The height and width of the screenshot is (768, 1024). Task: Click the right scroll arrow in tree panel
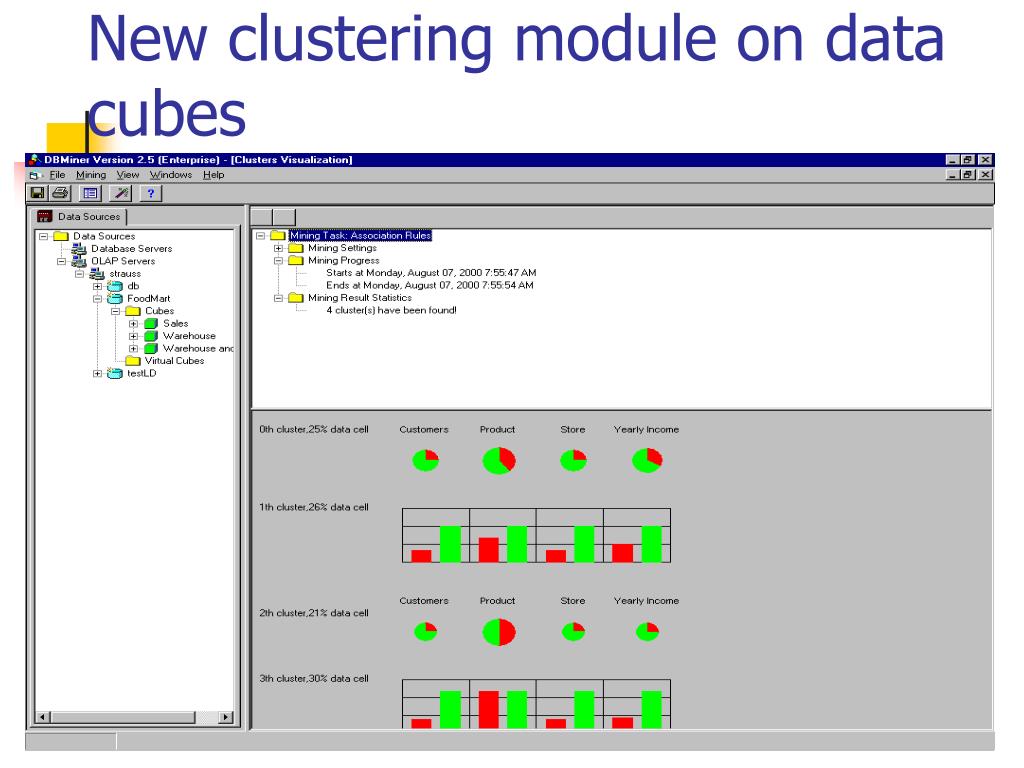(225, 717)
